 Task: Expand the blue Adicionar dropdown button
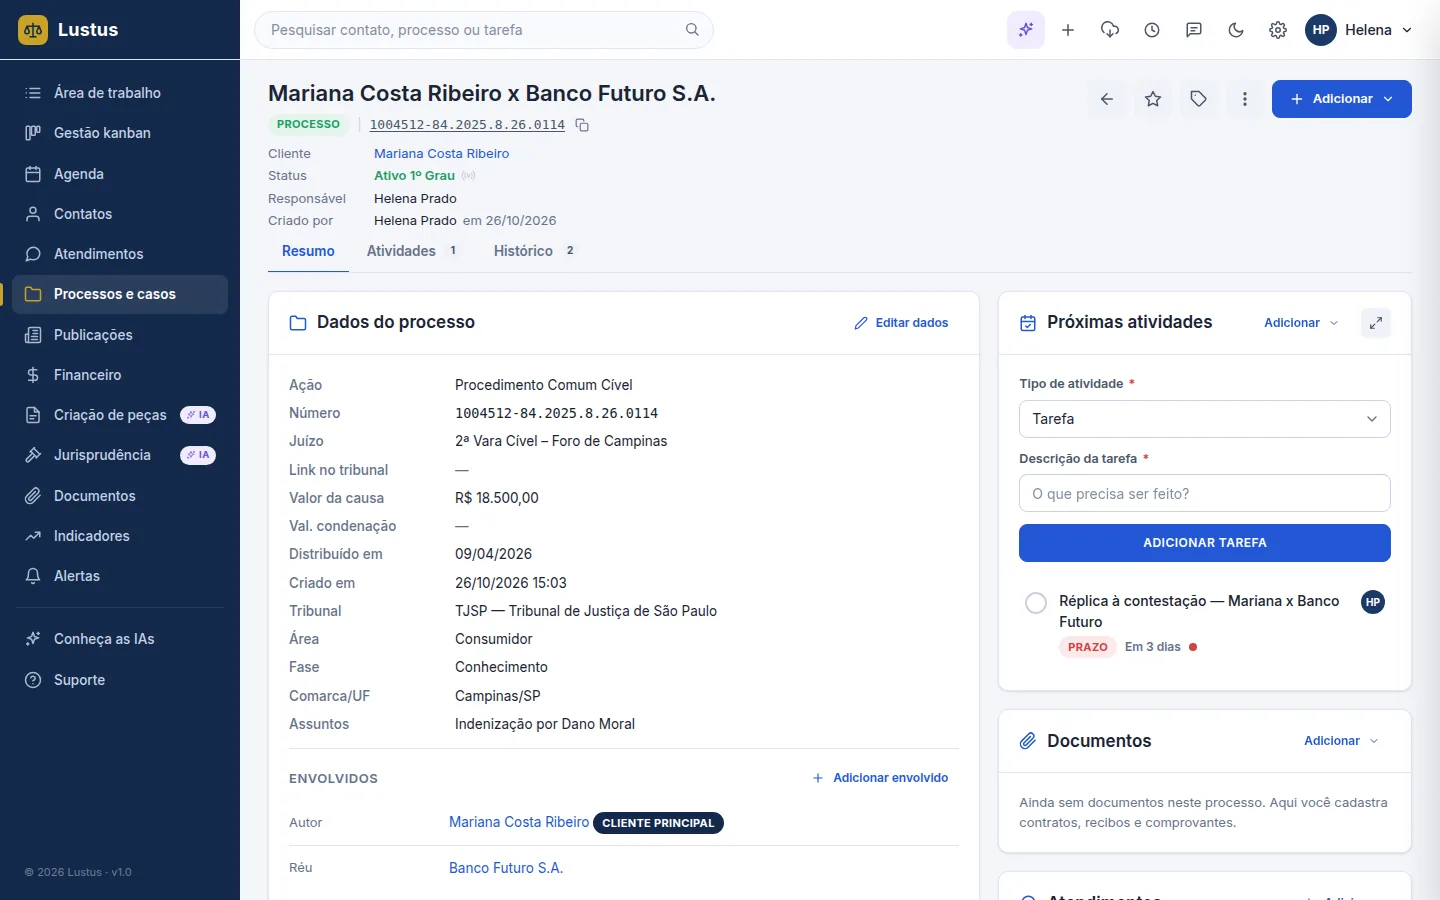coord(1342,99)
